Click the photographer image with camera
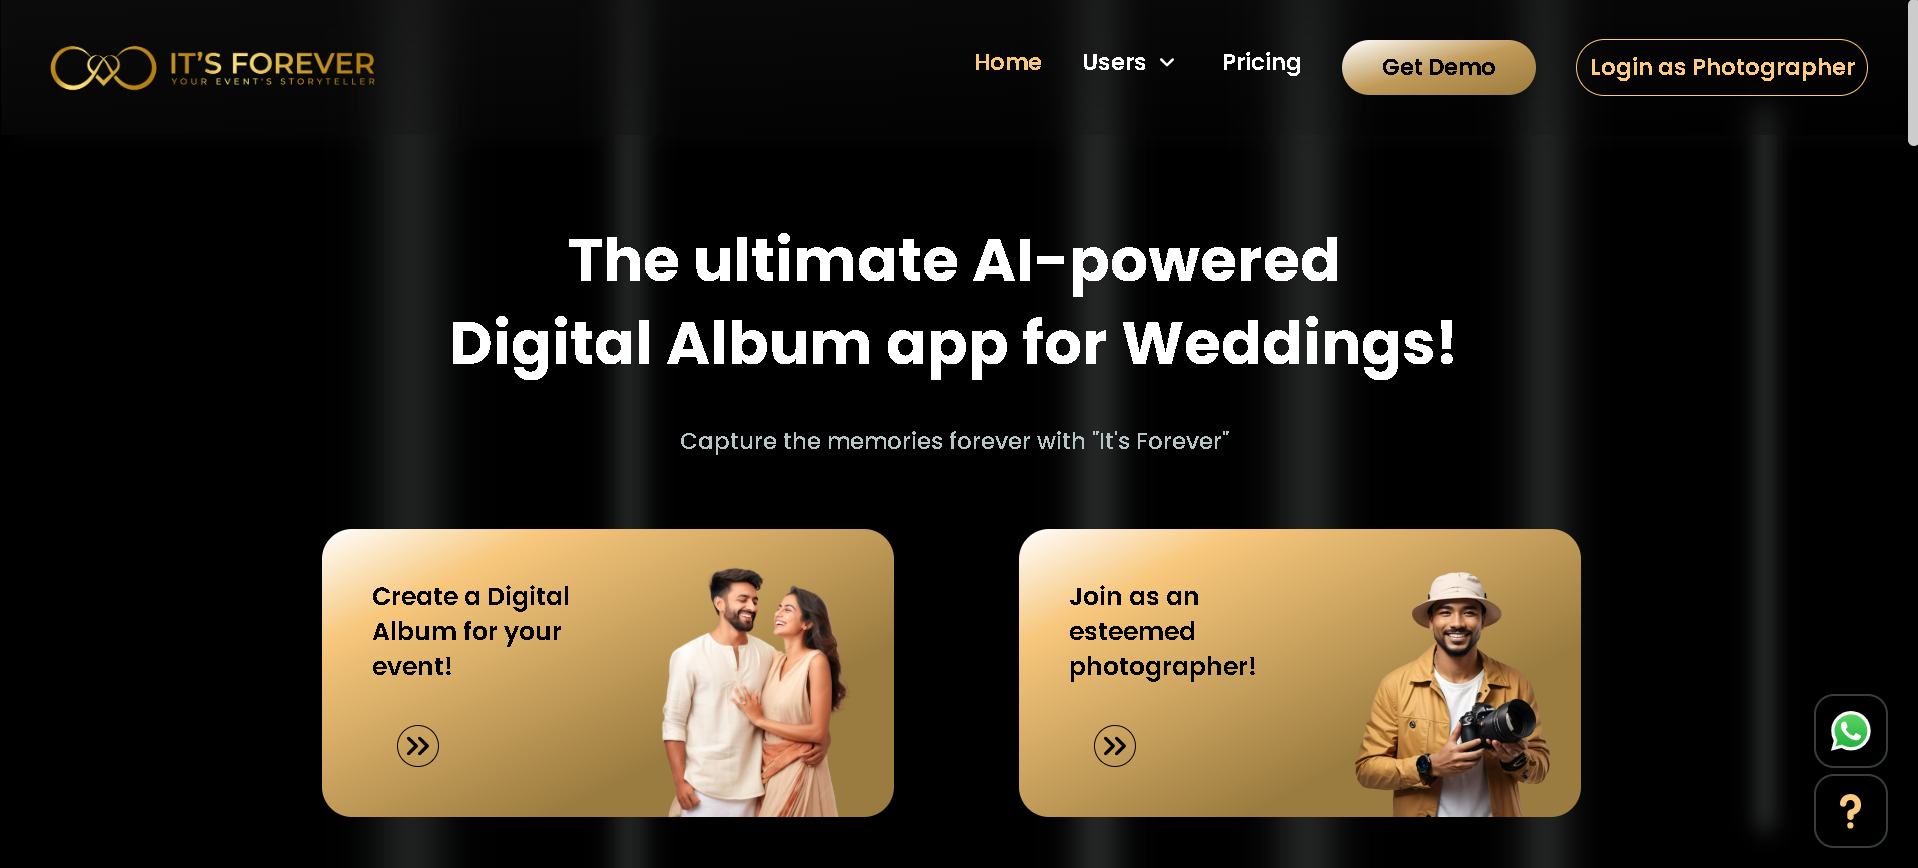The height and width of the screenshot is (868, 1918). [1455, 695]
